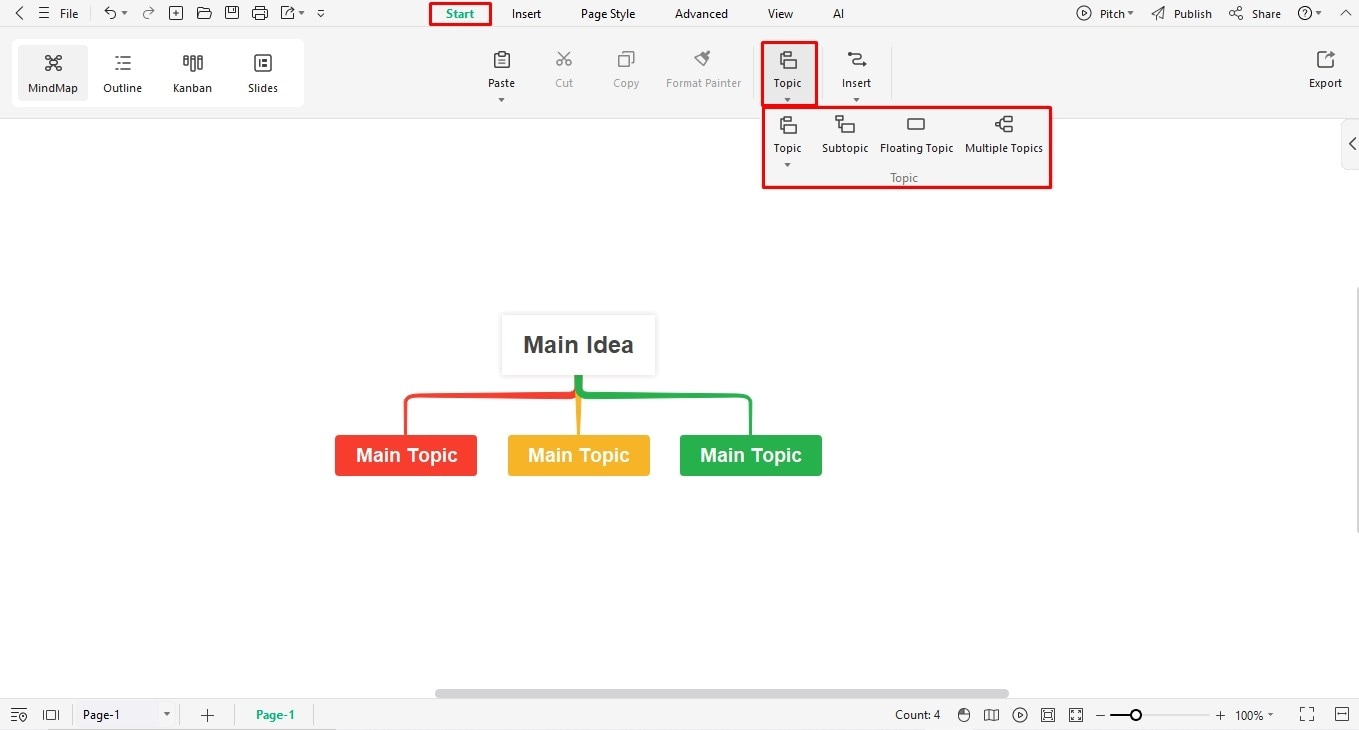Start Pitch presentation mode
Image resolution: width=1359 pixels, height=730 pixels.
click(1105, 14)
